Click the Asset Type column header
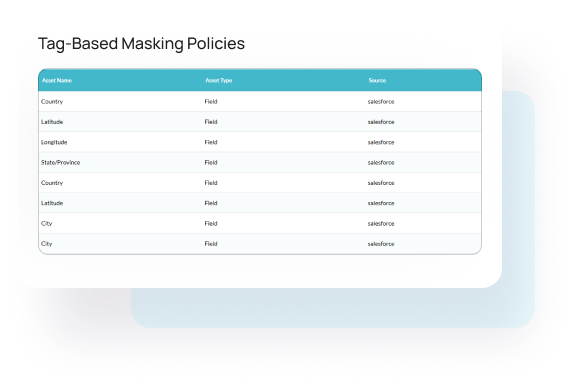 219,80
